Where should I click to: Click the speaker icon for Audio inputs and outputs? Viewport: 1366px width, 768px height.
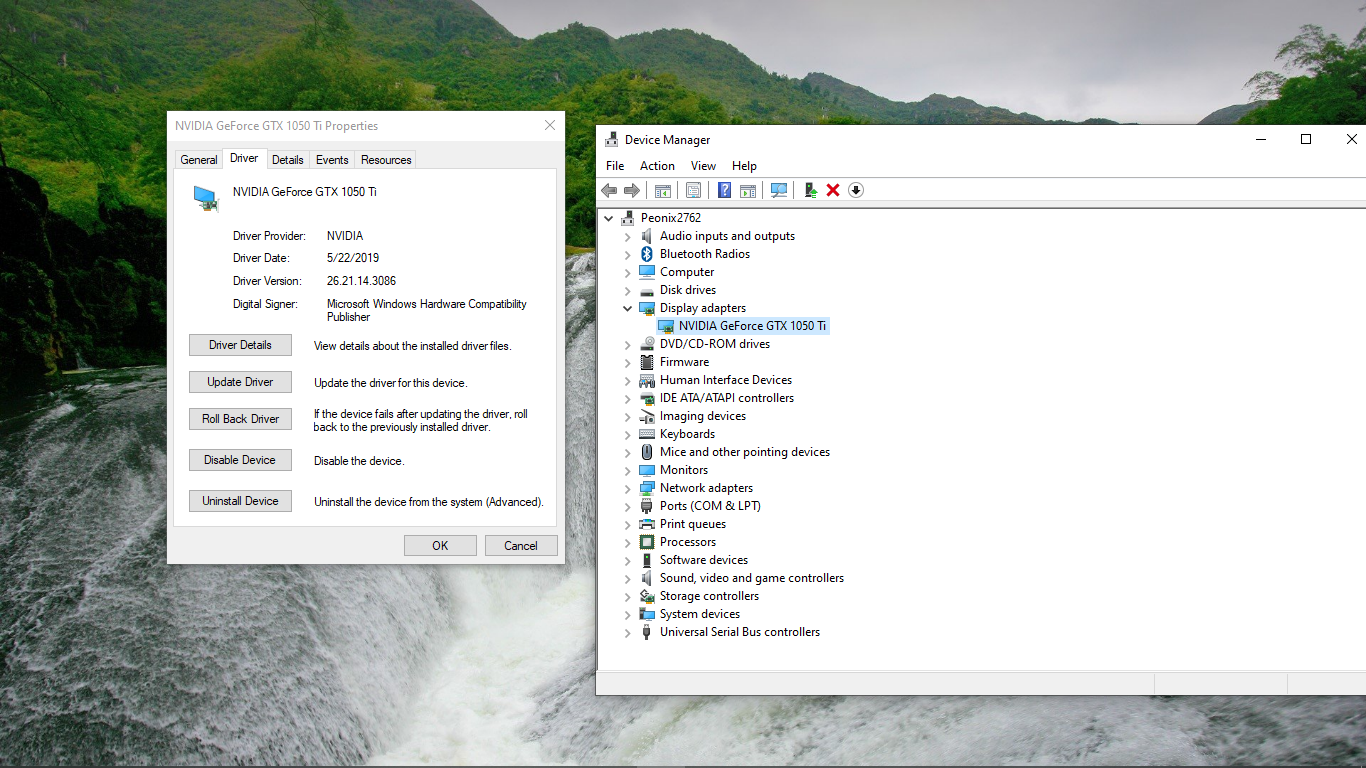(x=647, y=236)
